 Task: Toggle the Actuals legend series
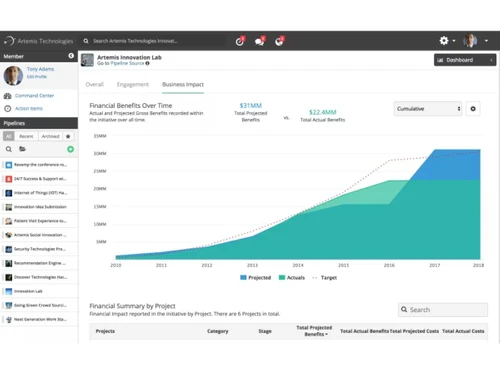(x=292, y=278)
